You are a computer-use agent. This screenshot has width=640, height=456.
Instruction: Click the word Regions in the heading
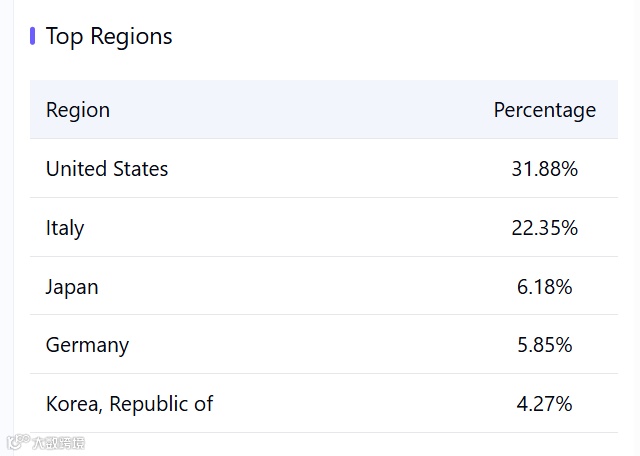(131, 36)
